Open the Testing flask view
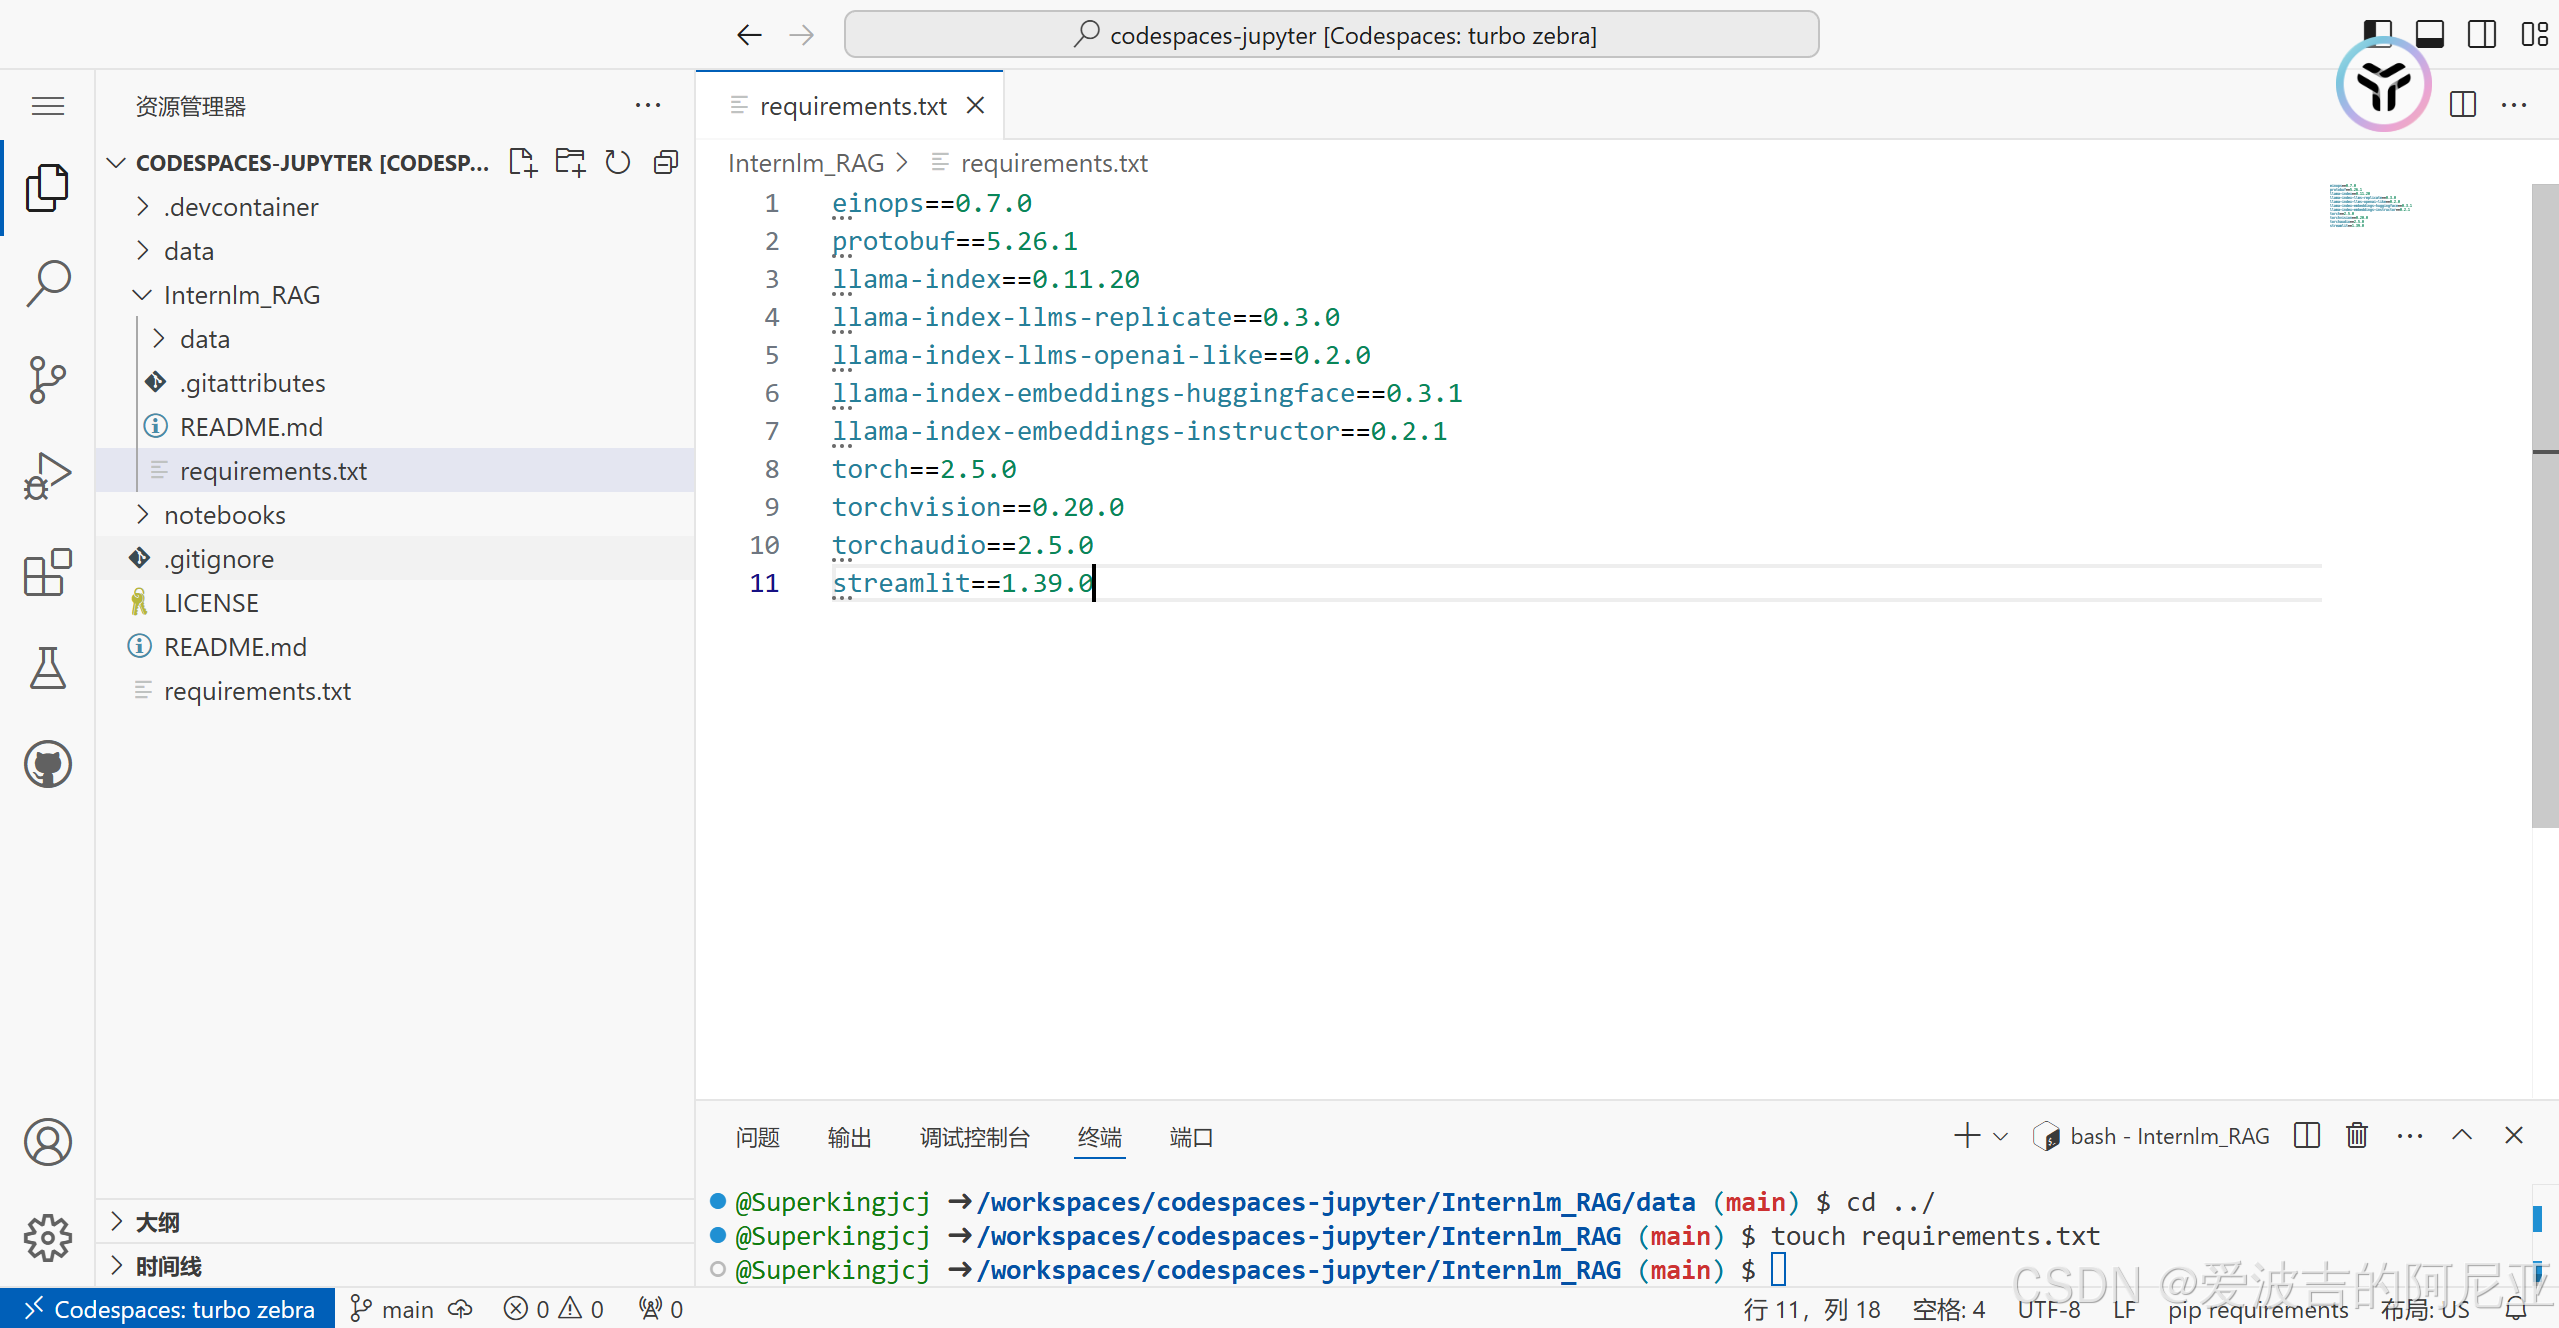This screenshot has height=1328, width=2559. click(x=47, y=668)
